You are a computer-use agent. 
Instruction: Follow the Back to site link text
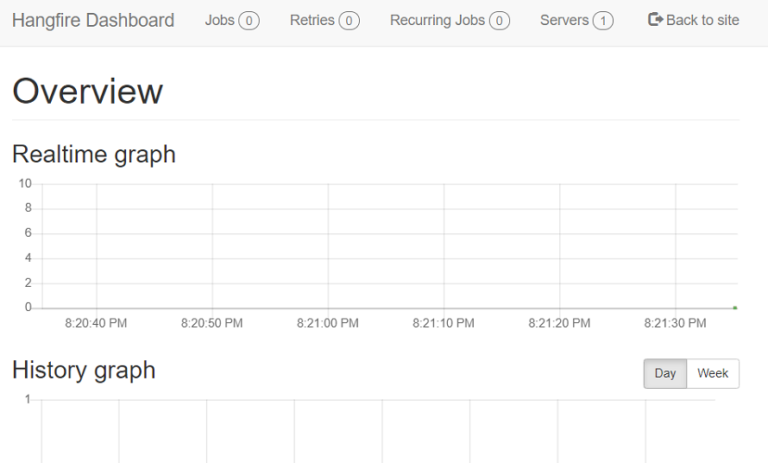[703, 20]
